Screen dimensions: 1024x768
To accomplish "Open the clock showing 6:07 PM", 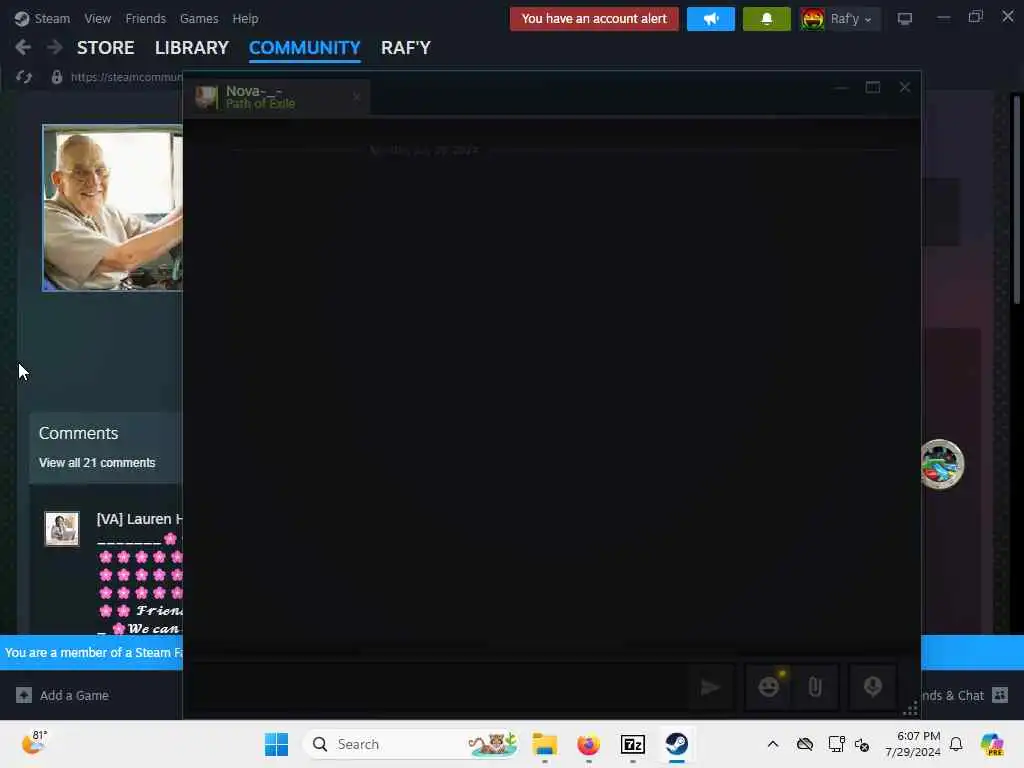I will click(x=912, y=744).
